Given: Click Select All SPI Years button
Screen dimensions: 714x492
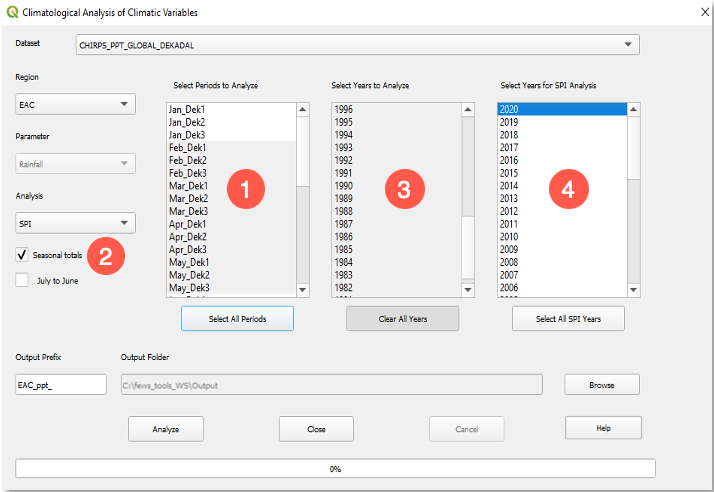Looking at the screenshot, I should [568, 318].
